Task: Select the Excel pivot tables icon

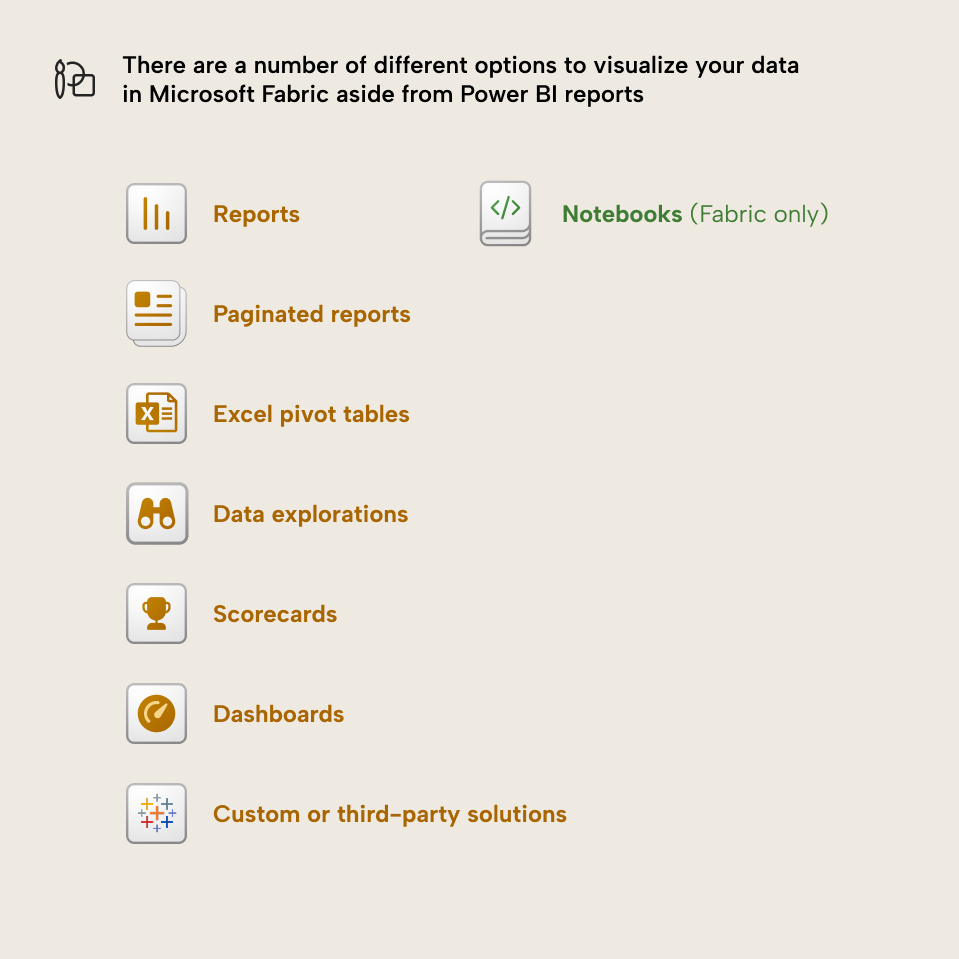Action: pos(156,413)
